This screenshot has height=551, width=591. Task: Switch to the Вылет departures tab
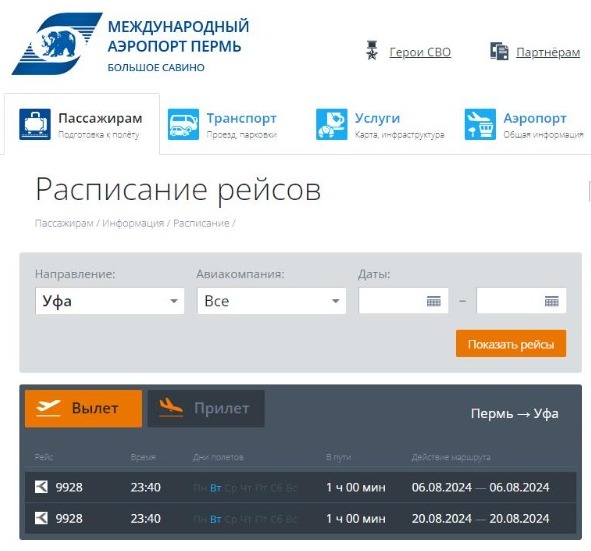[x=83, y=409]
